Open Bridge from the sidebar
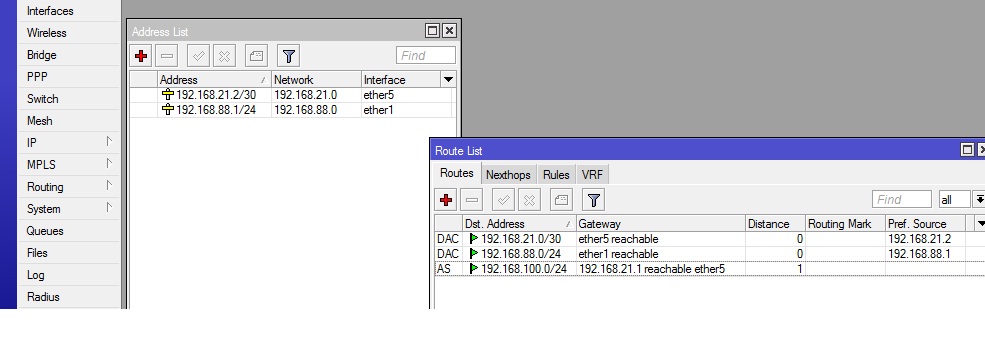This screenshot has width=985, height=360. (68, 55)
